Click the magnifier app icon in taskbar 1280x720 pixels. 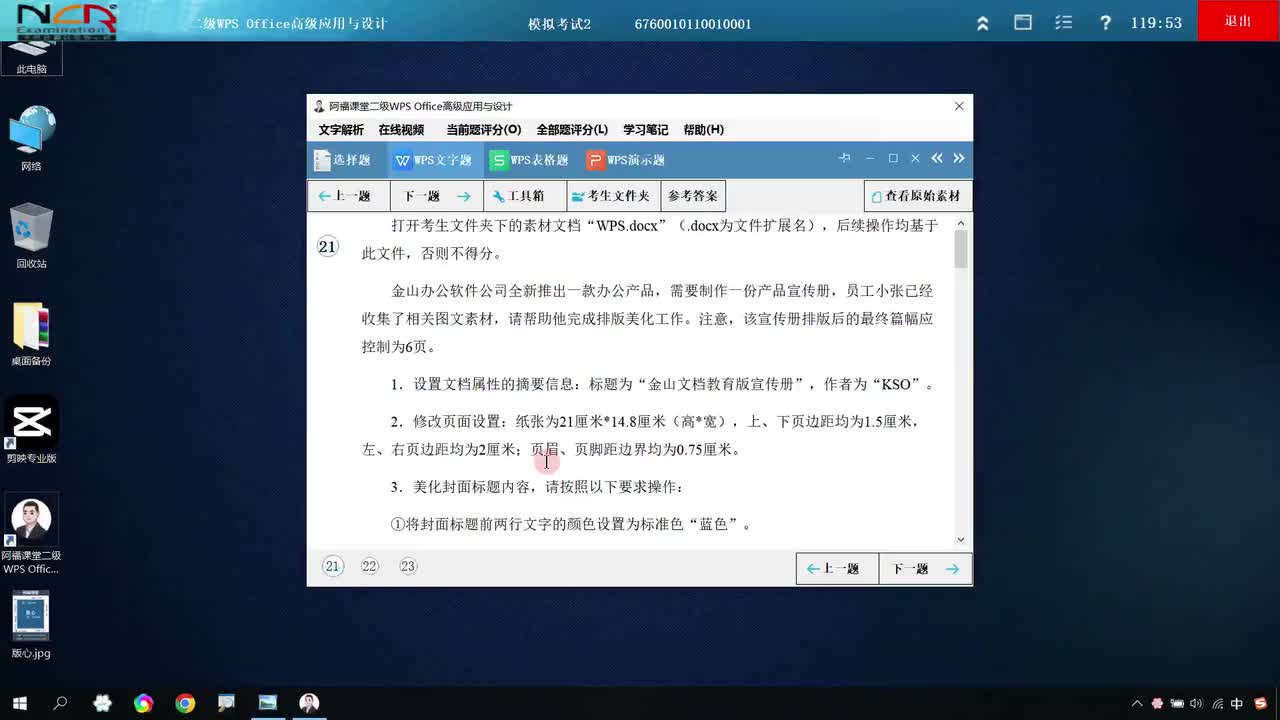pyautogui.click(x=226, y=703)
